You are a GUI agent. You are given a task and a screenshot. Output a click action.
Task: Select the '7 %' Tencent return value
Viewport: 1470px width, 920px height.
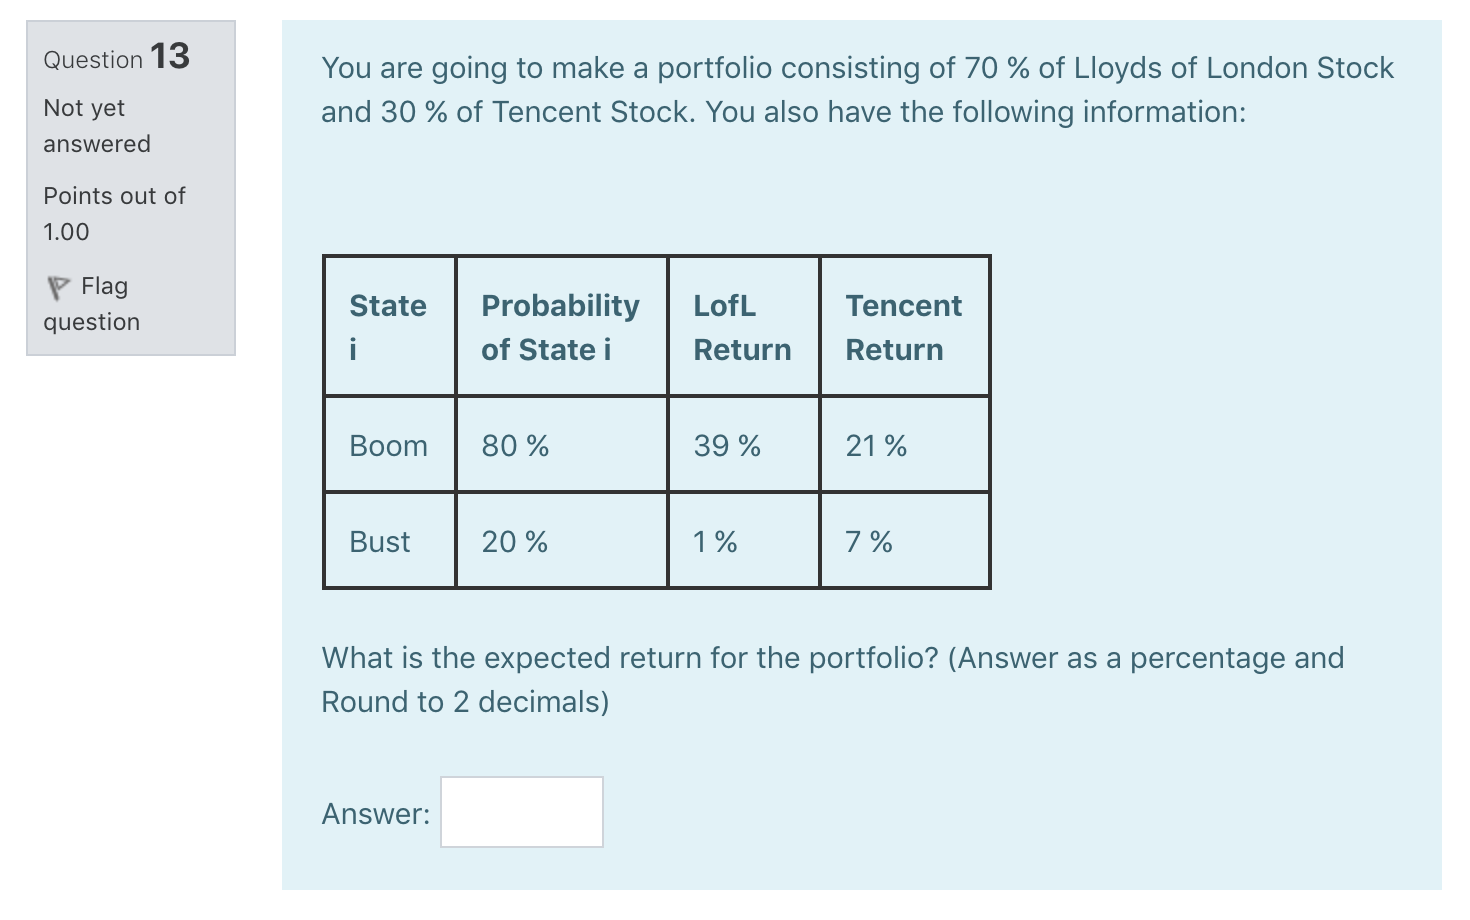click(867, 541)
